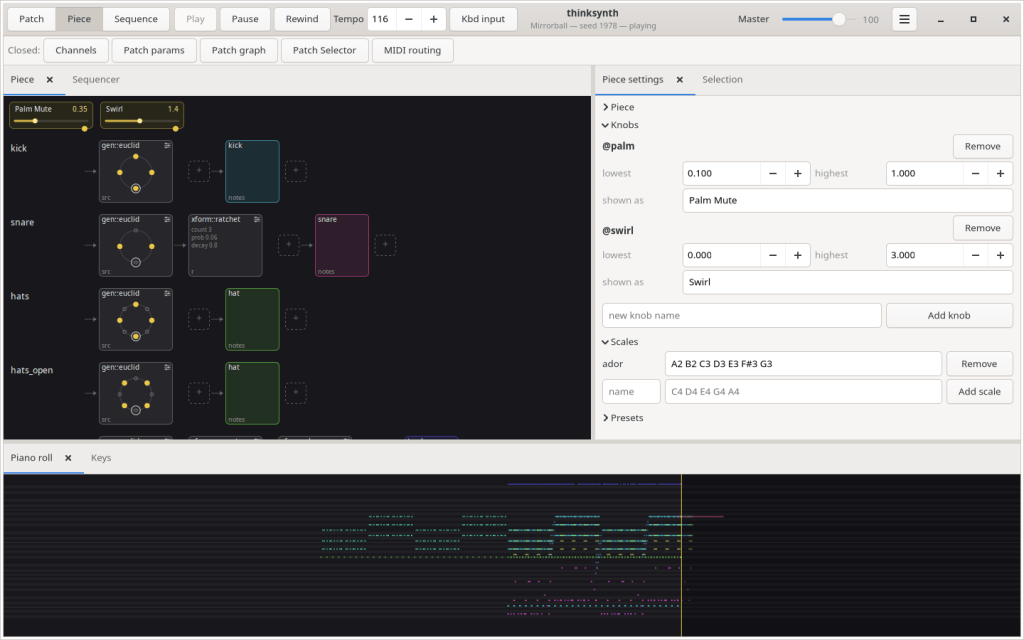This screenshot has width=1024, height=640.
Task: Increase @swirl highest value
Action: [x=1000, y=255]
